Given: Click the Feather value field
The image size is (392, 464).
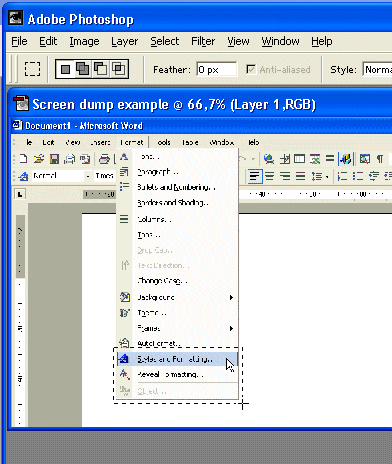Looking at the screenshot, I should coord(217,70).
